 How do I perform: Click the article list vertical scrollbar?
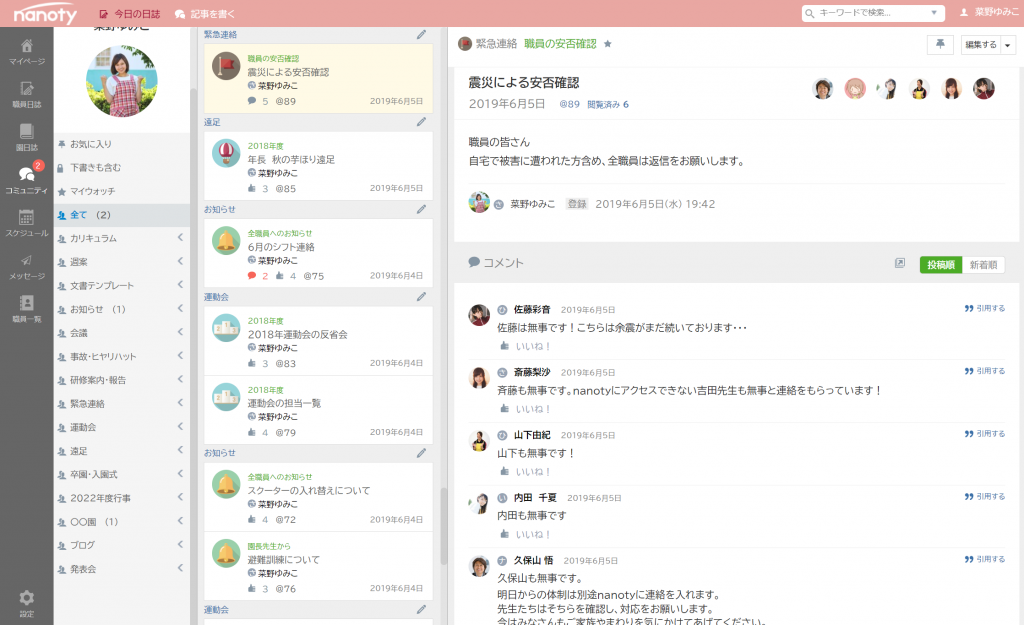[x=444, y=525]
